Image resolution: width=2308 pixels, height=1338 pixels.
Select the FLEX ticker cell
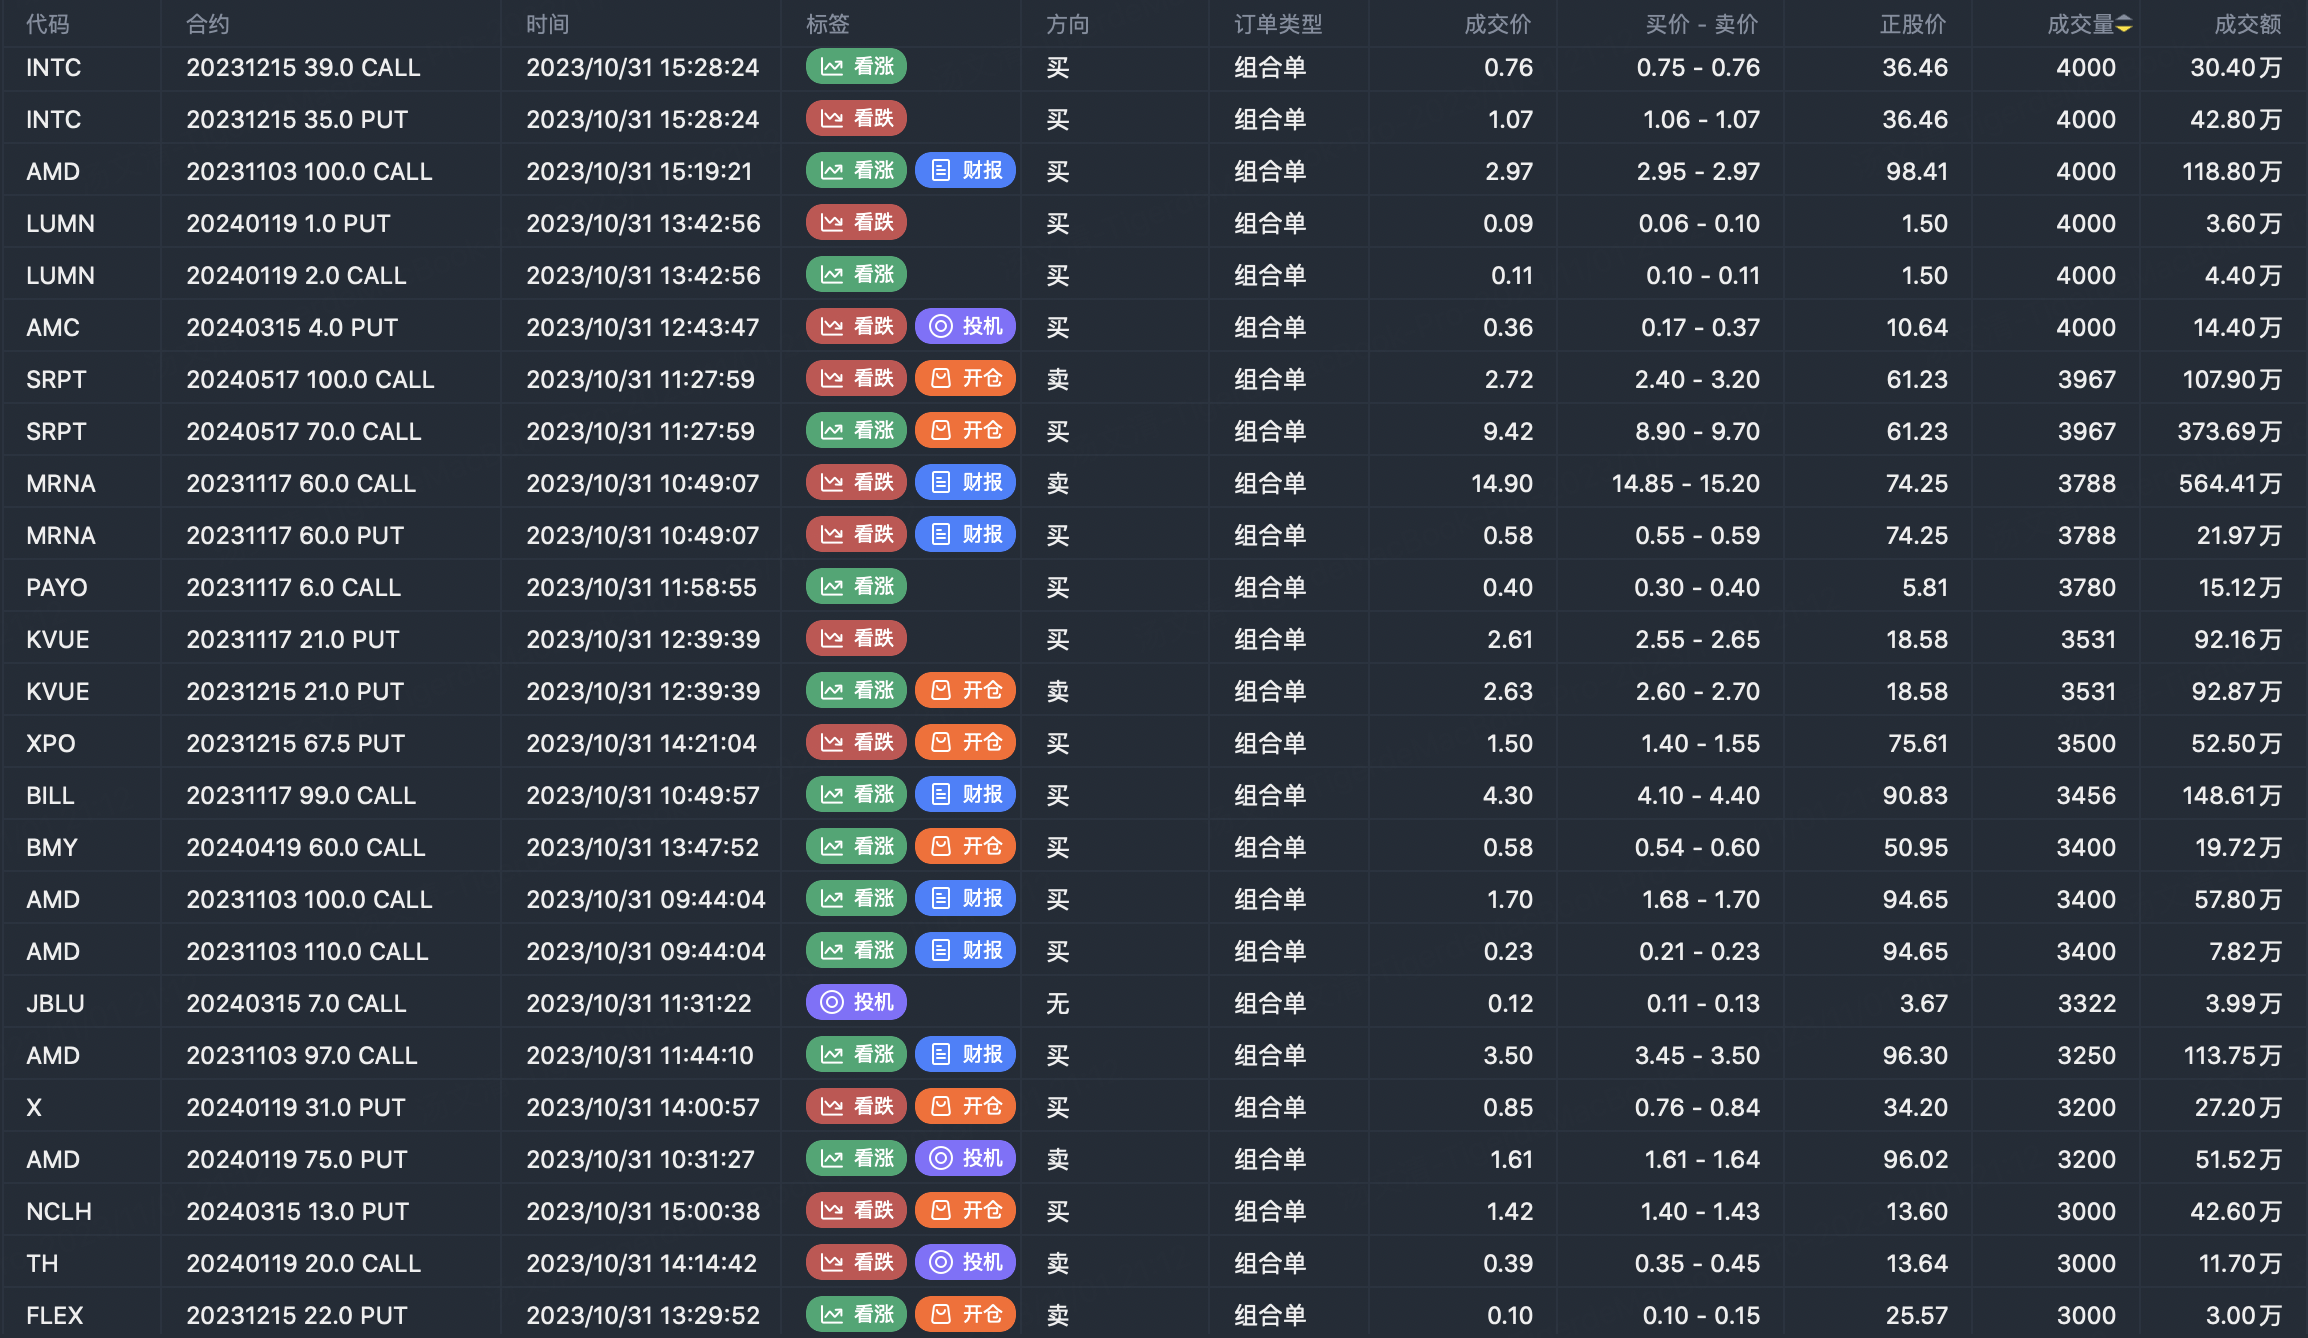coord(55,1315)
